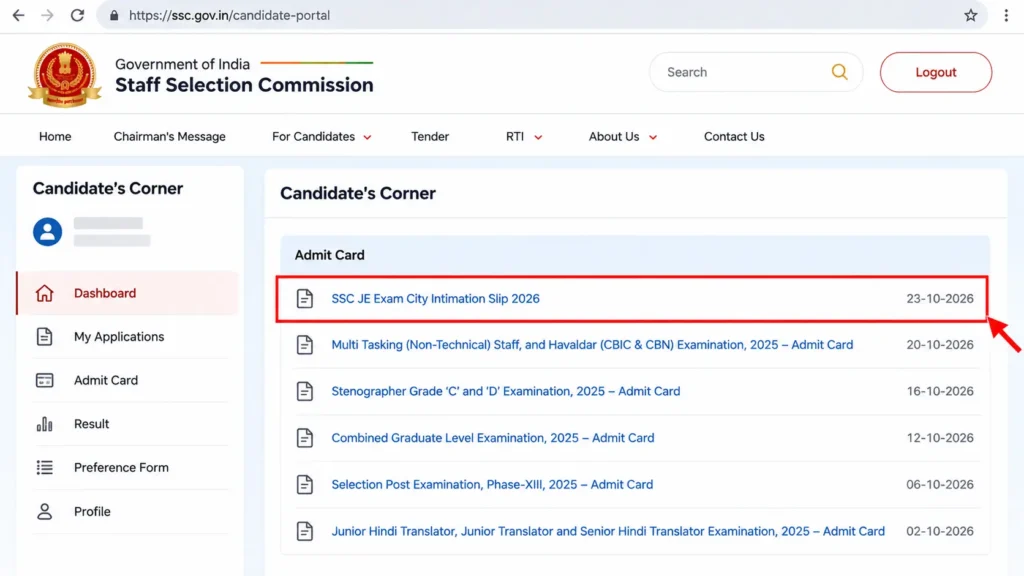Click the Logout button
Viewport: 1024px width, 576px height.
[x=935, y=72]
